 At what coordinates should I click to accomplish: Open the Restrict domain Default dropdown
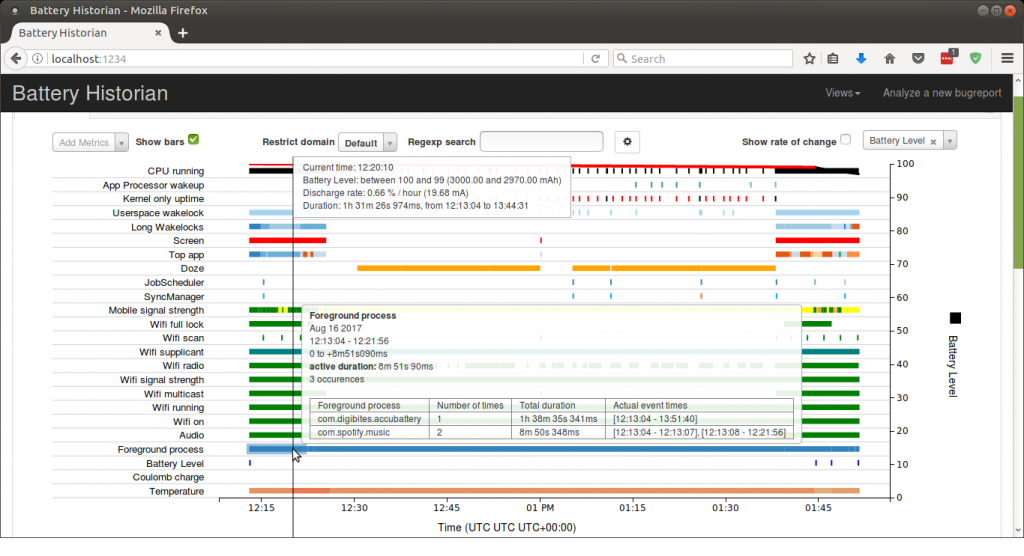point(368,142)
